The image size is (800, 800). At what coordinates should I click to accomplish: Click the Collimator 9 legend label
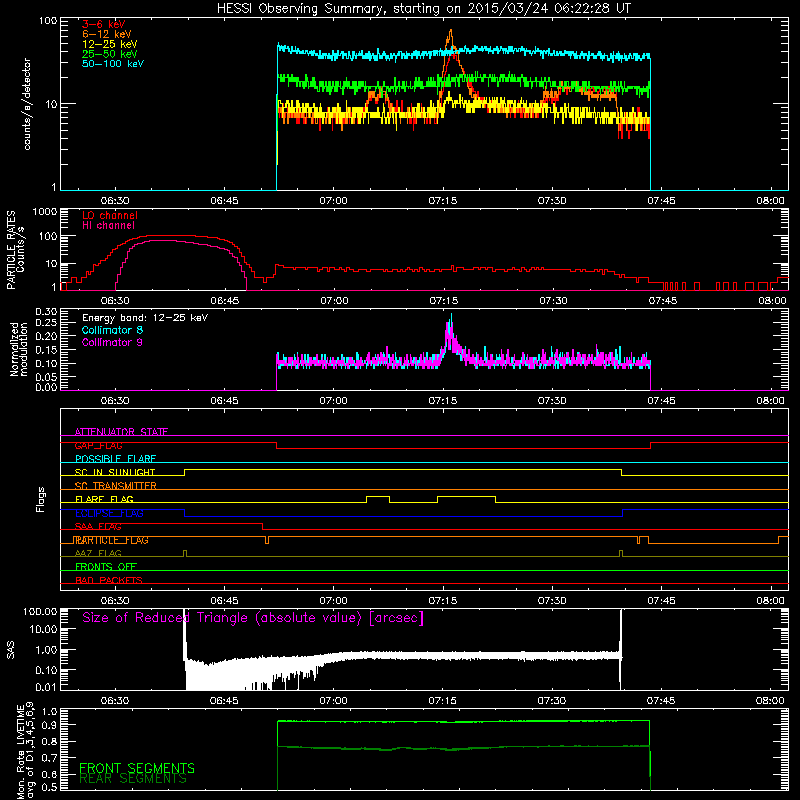[112, 342]
